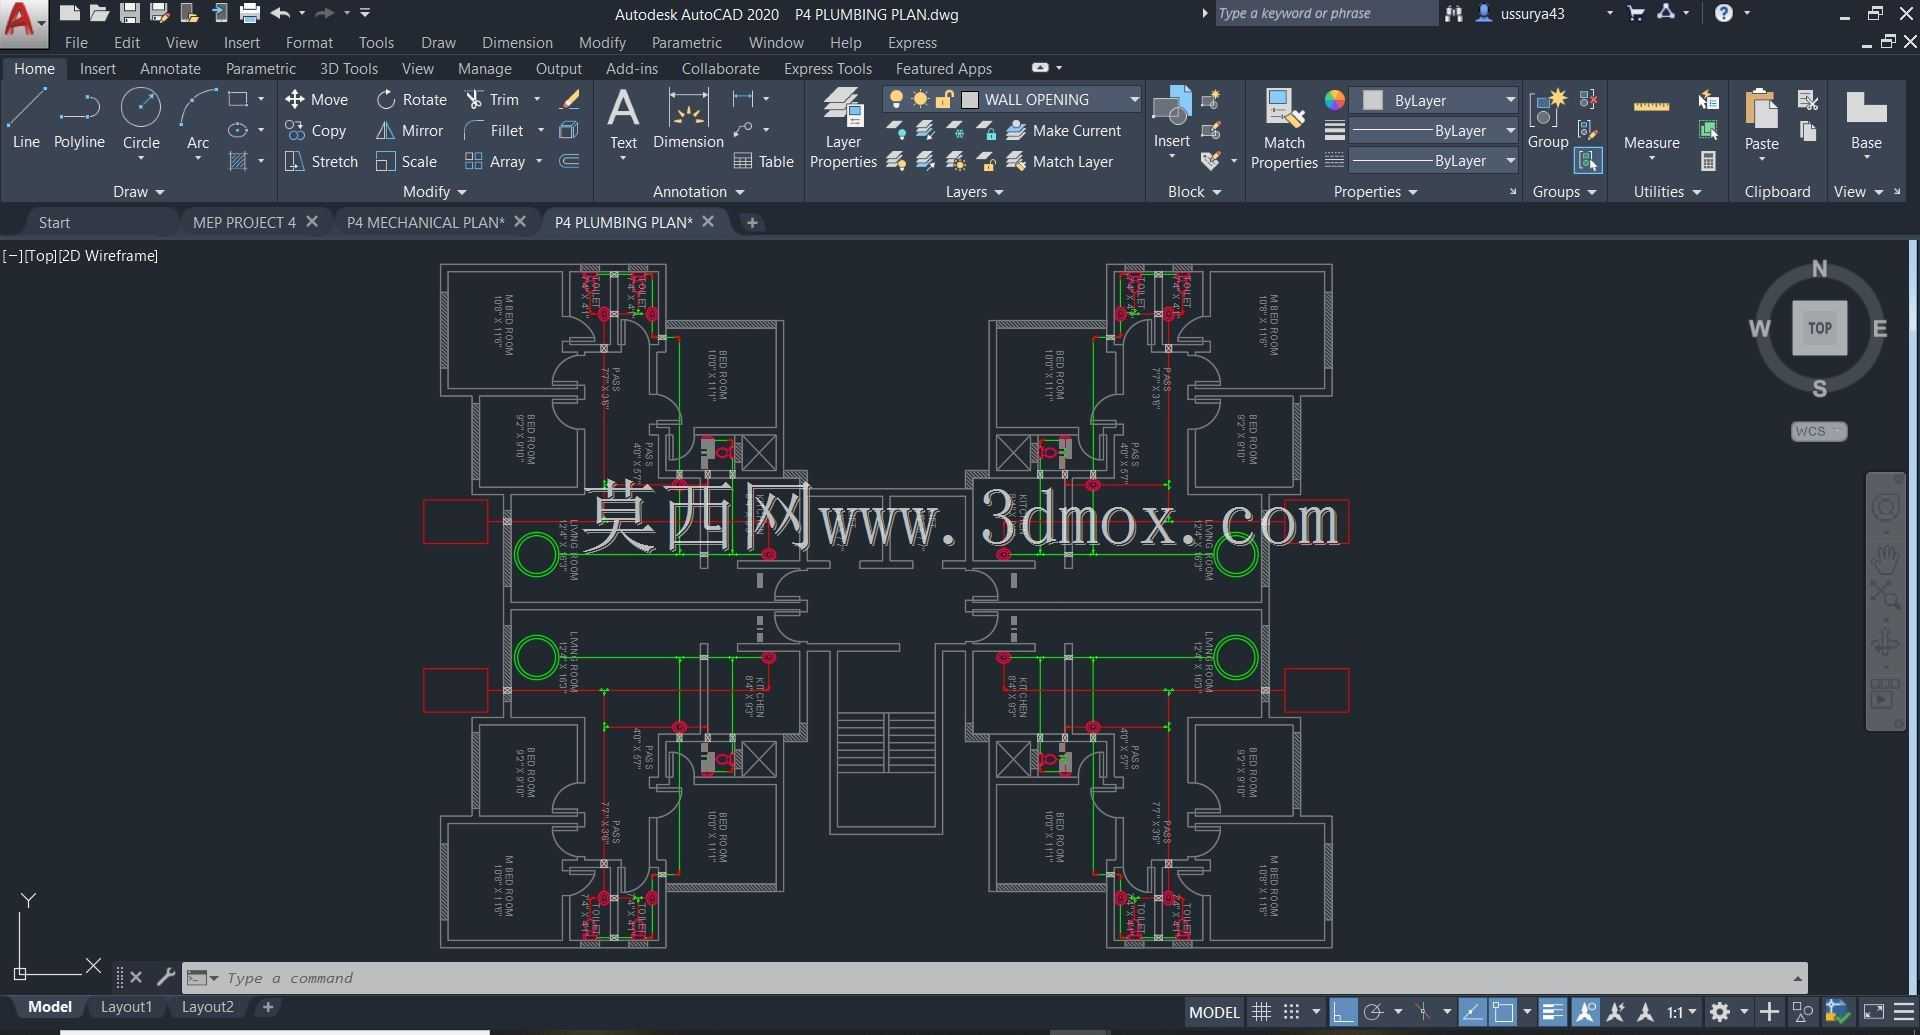Click Make Current layer button
The width and height of the screenshot is (1920, 1035).
point(1064,130)
